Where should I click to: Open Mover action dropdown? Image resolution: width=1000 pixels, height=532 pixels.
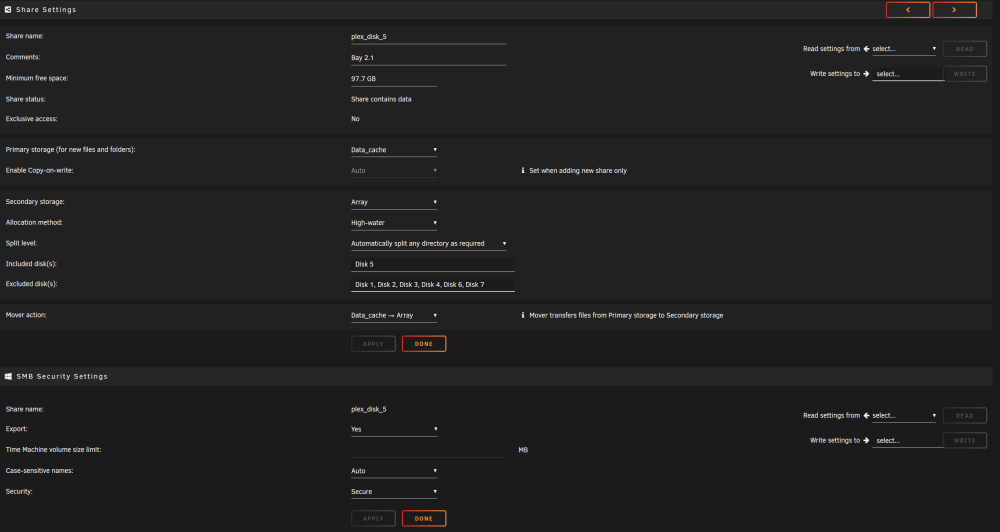click(394, 315)
